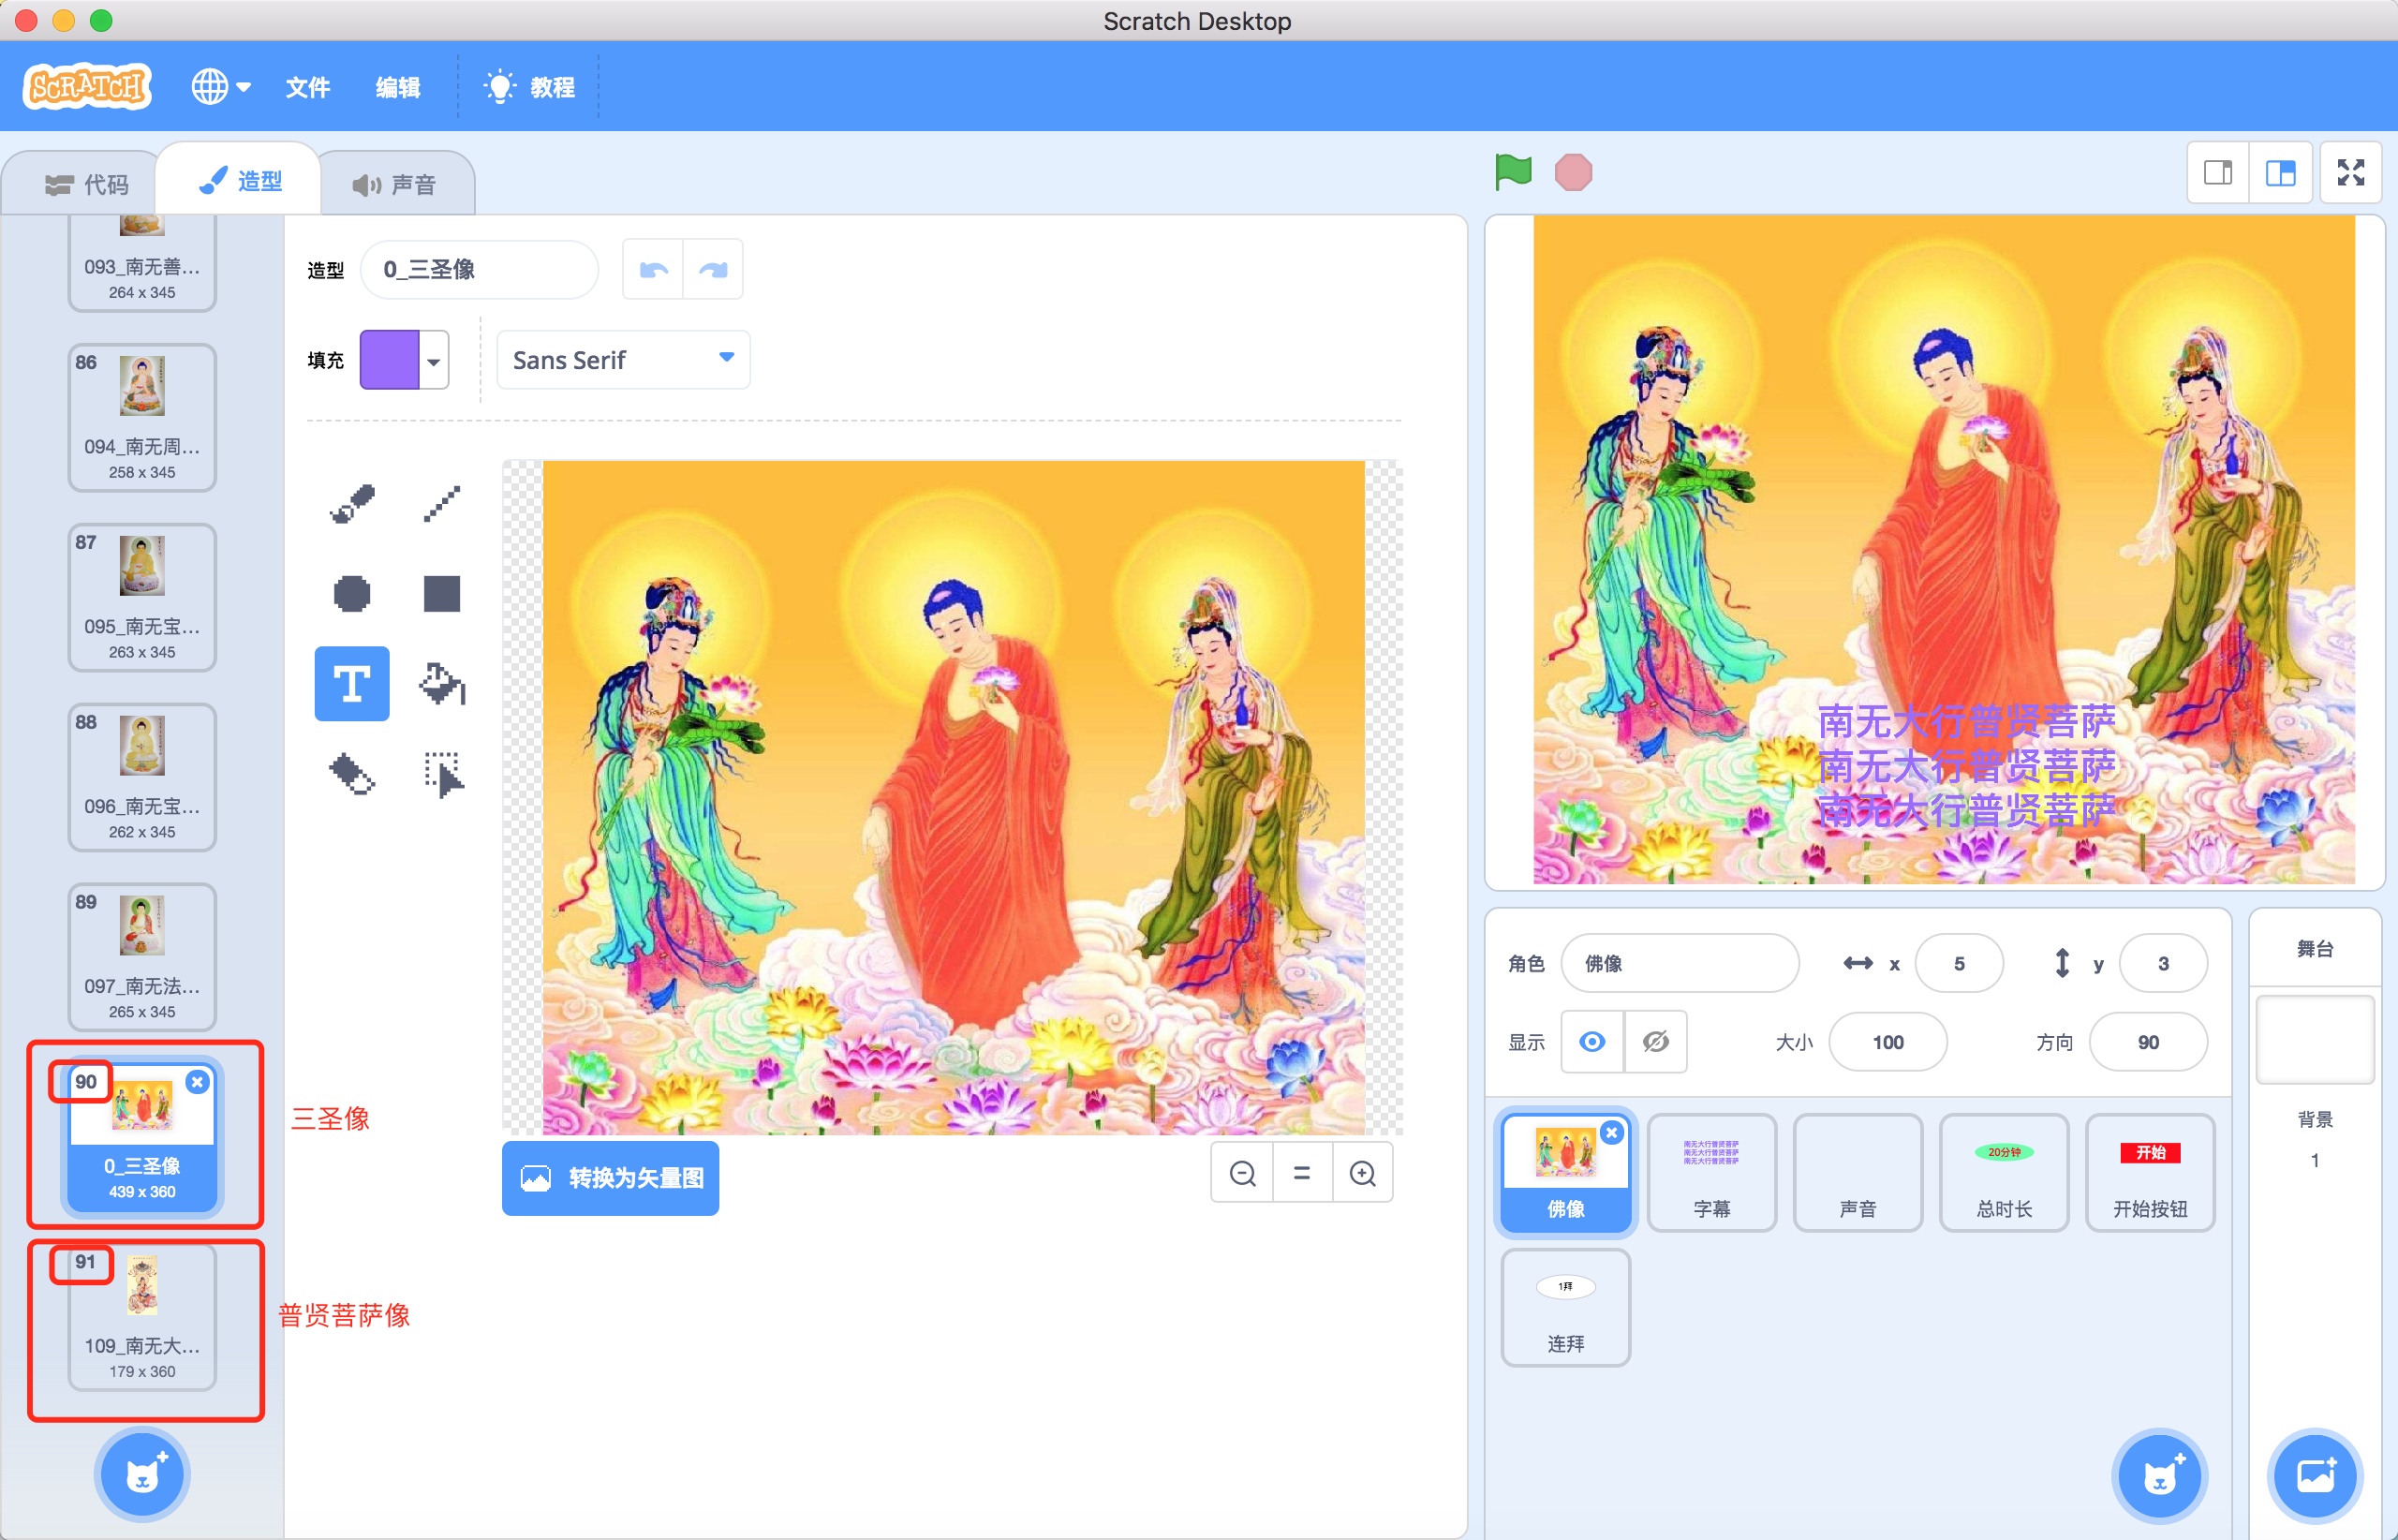
Task: Select costume 093_南无善 thumbnail
Action: click(x=142, y=262)
